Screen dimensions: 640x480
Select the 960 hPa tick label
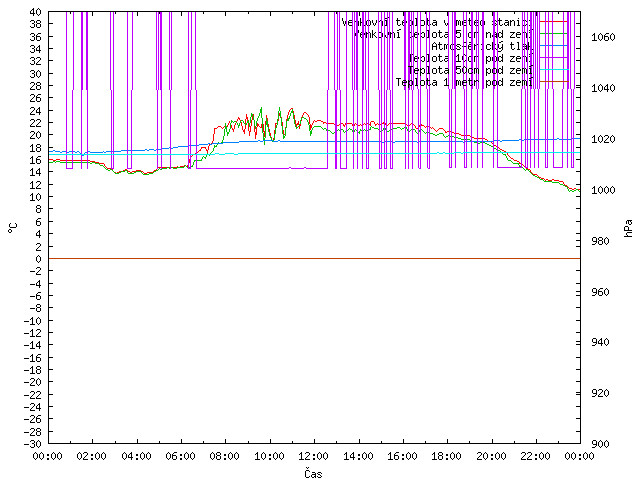(x=600, y=292)
